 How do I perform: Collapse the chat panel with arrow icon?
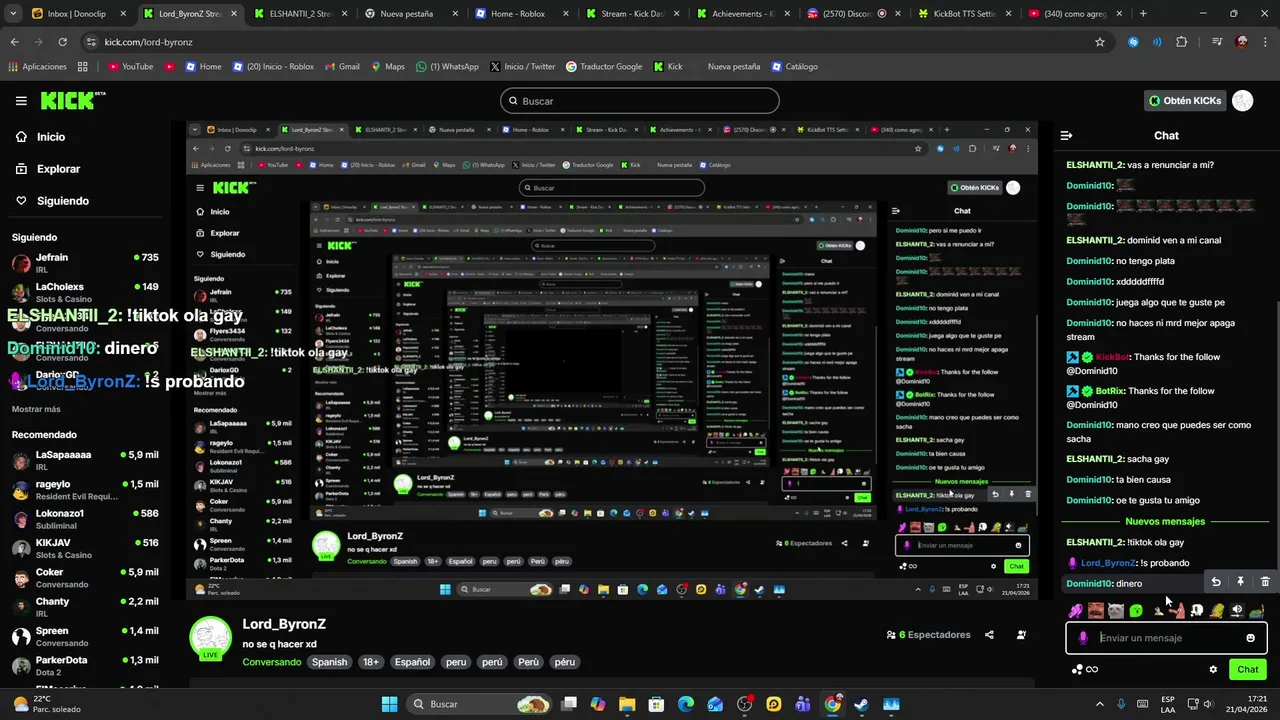coord(1066,136)
